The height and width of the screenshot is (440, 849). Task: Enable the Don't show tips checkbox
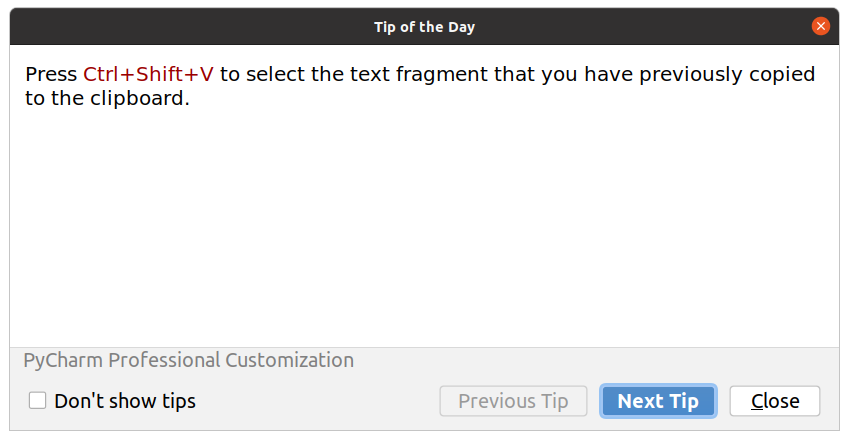pyautogui.click(x=37, y=400)
